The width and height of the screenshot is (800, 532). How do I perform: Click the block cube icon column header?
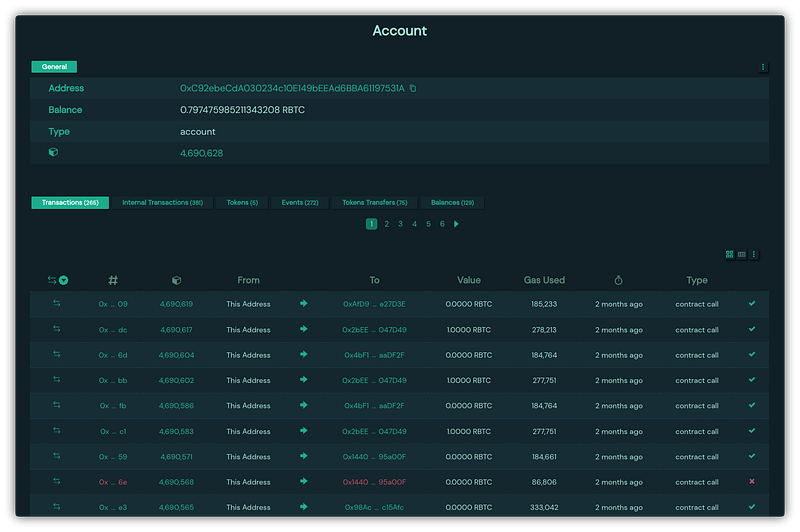pos(176,281)
